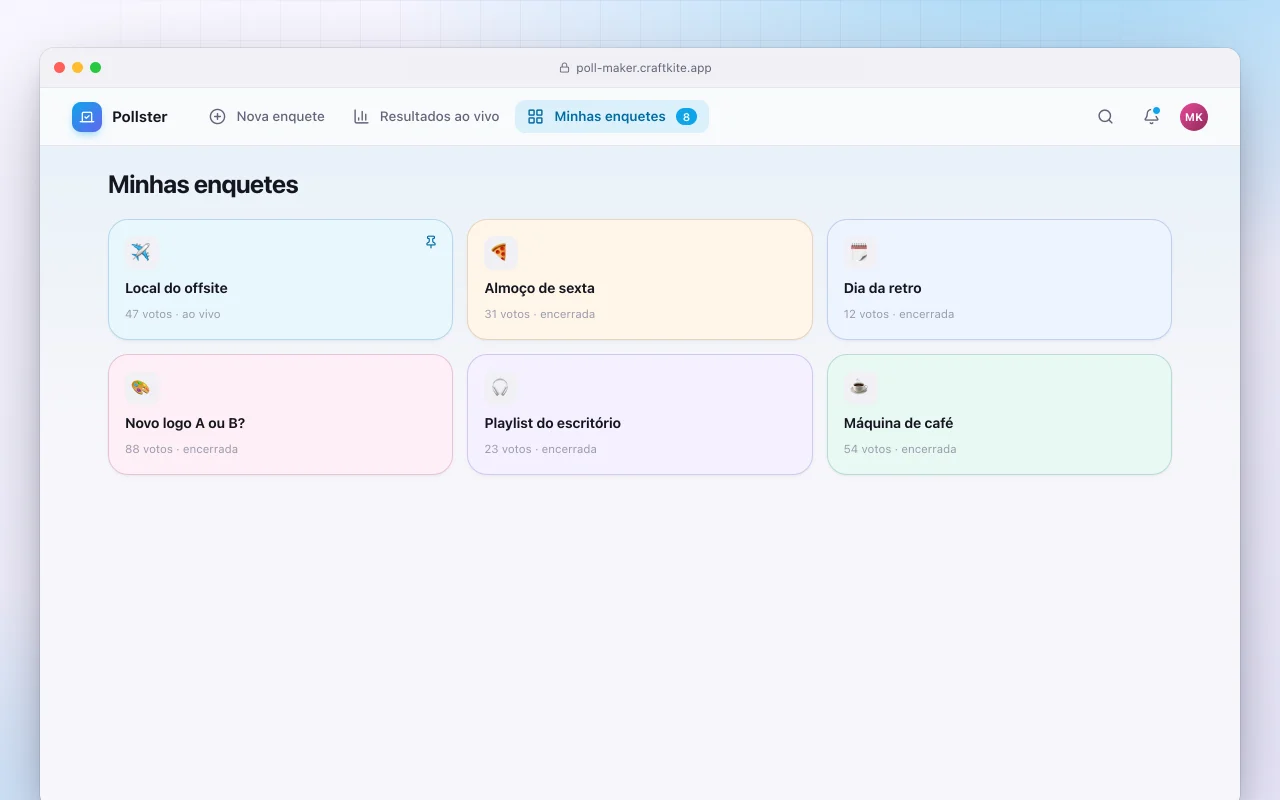Open the Local do offsite poll title

click(176, 288)
